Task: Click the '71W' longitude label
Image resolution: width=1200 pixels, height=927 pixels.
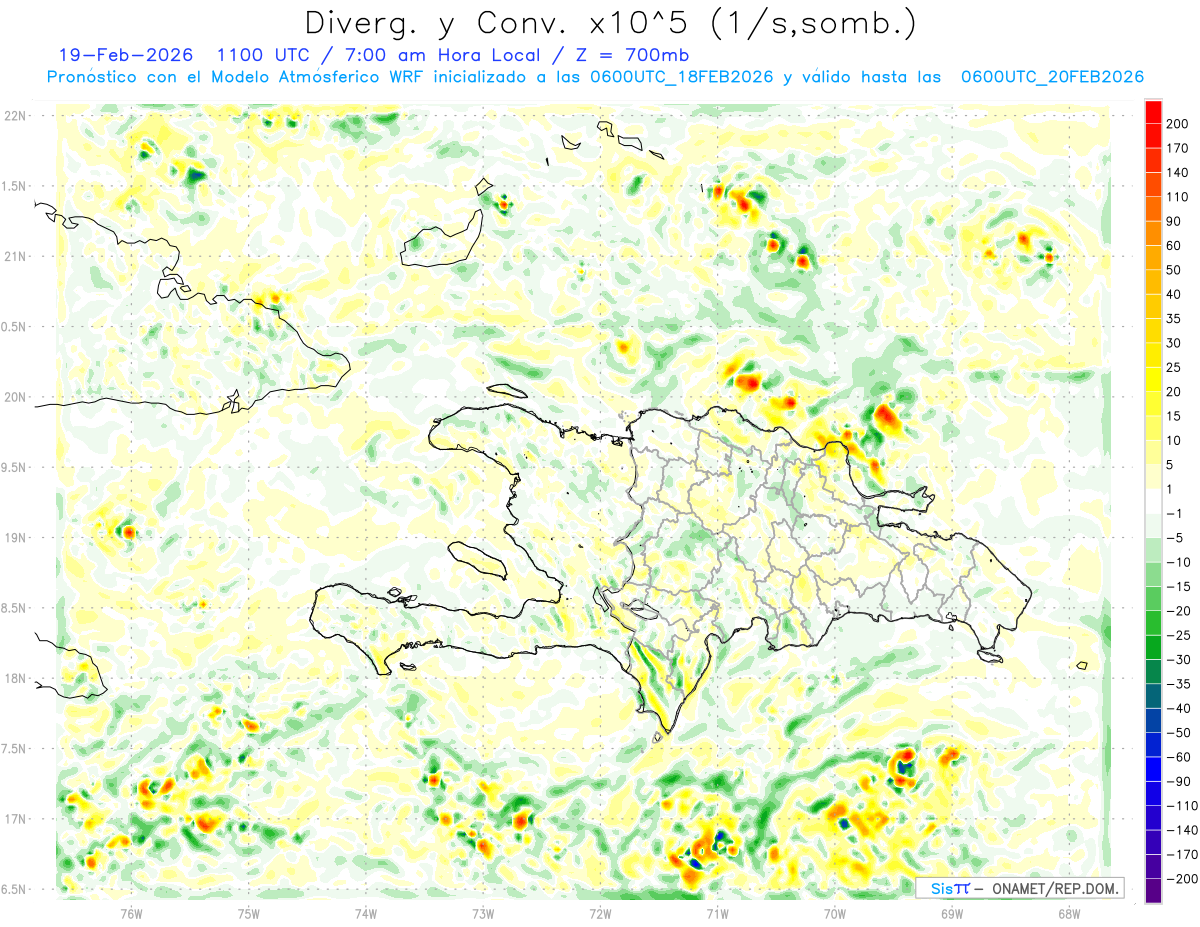Action: point(717,914)
